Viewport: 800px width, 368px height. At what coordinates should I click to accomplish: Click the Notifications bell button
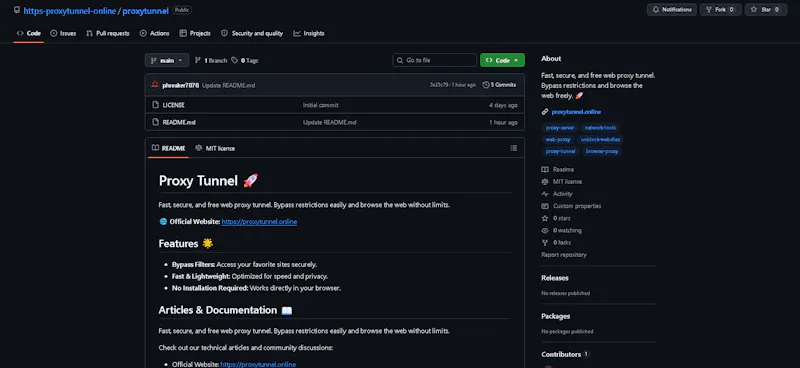(x=671, y=10)
